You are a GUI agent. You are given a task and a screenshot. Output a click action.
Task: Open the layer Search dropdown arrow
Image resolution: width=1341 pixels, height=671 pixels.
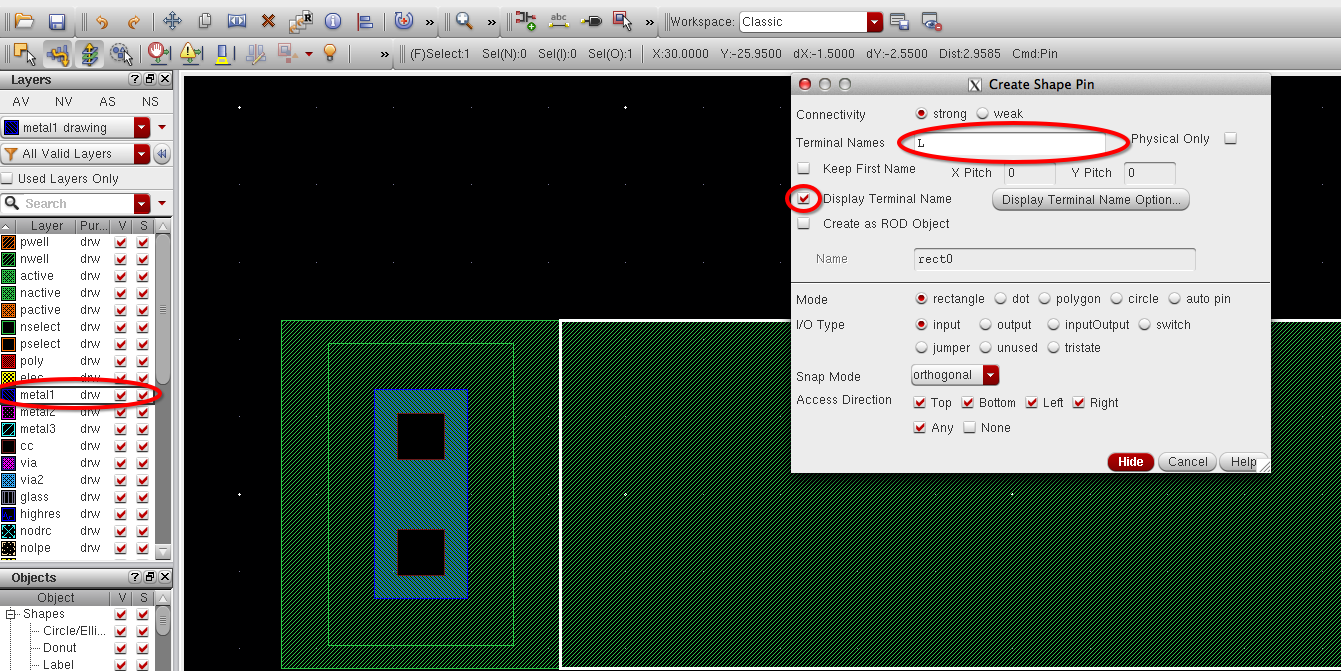pyautogui.click(x=142, y=203)
